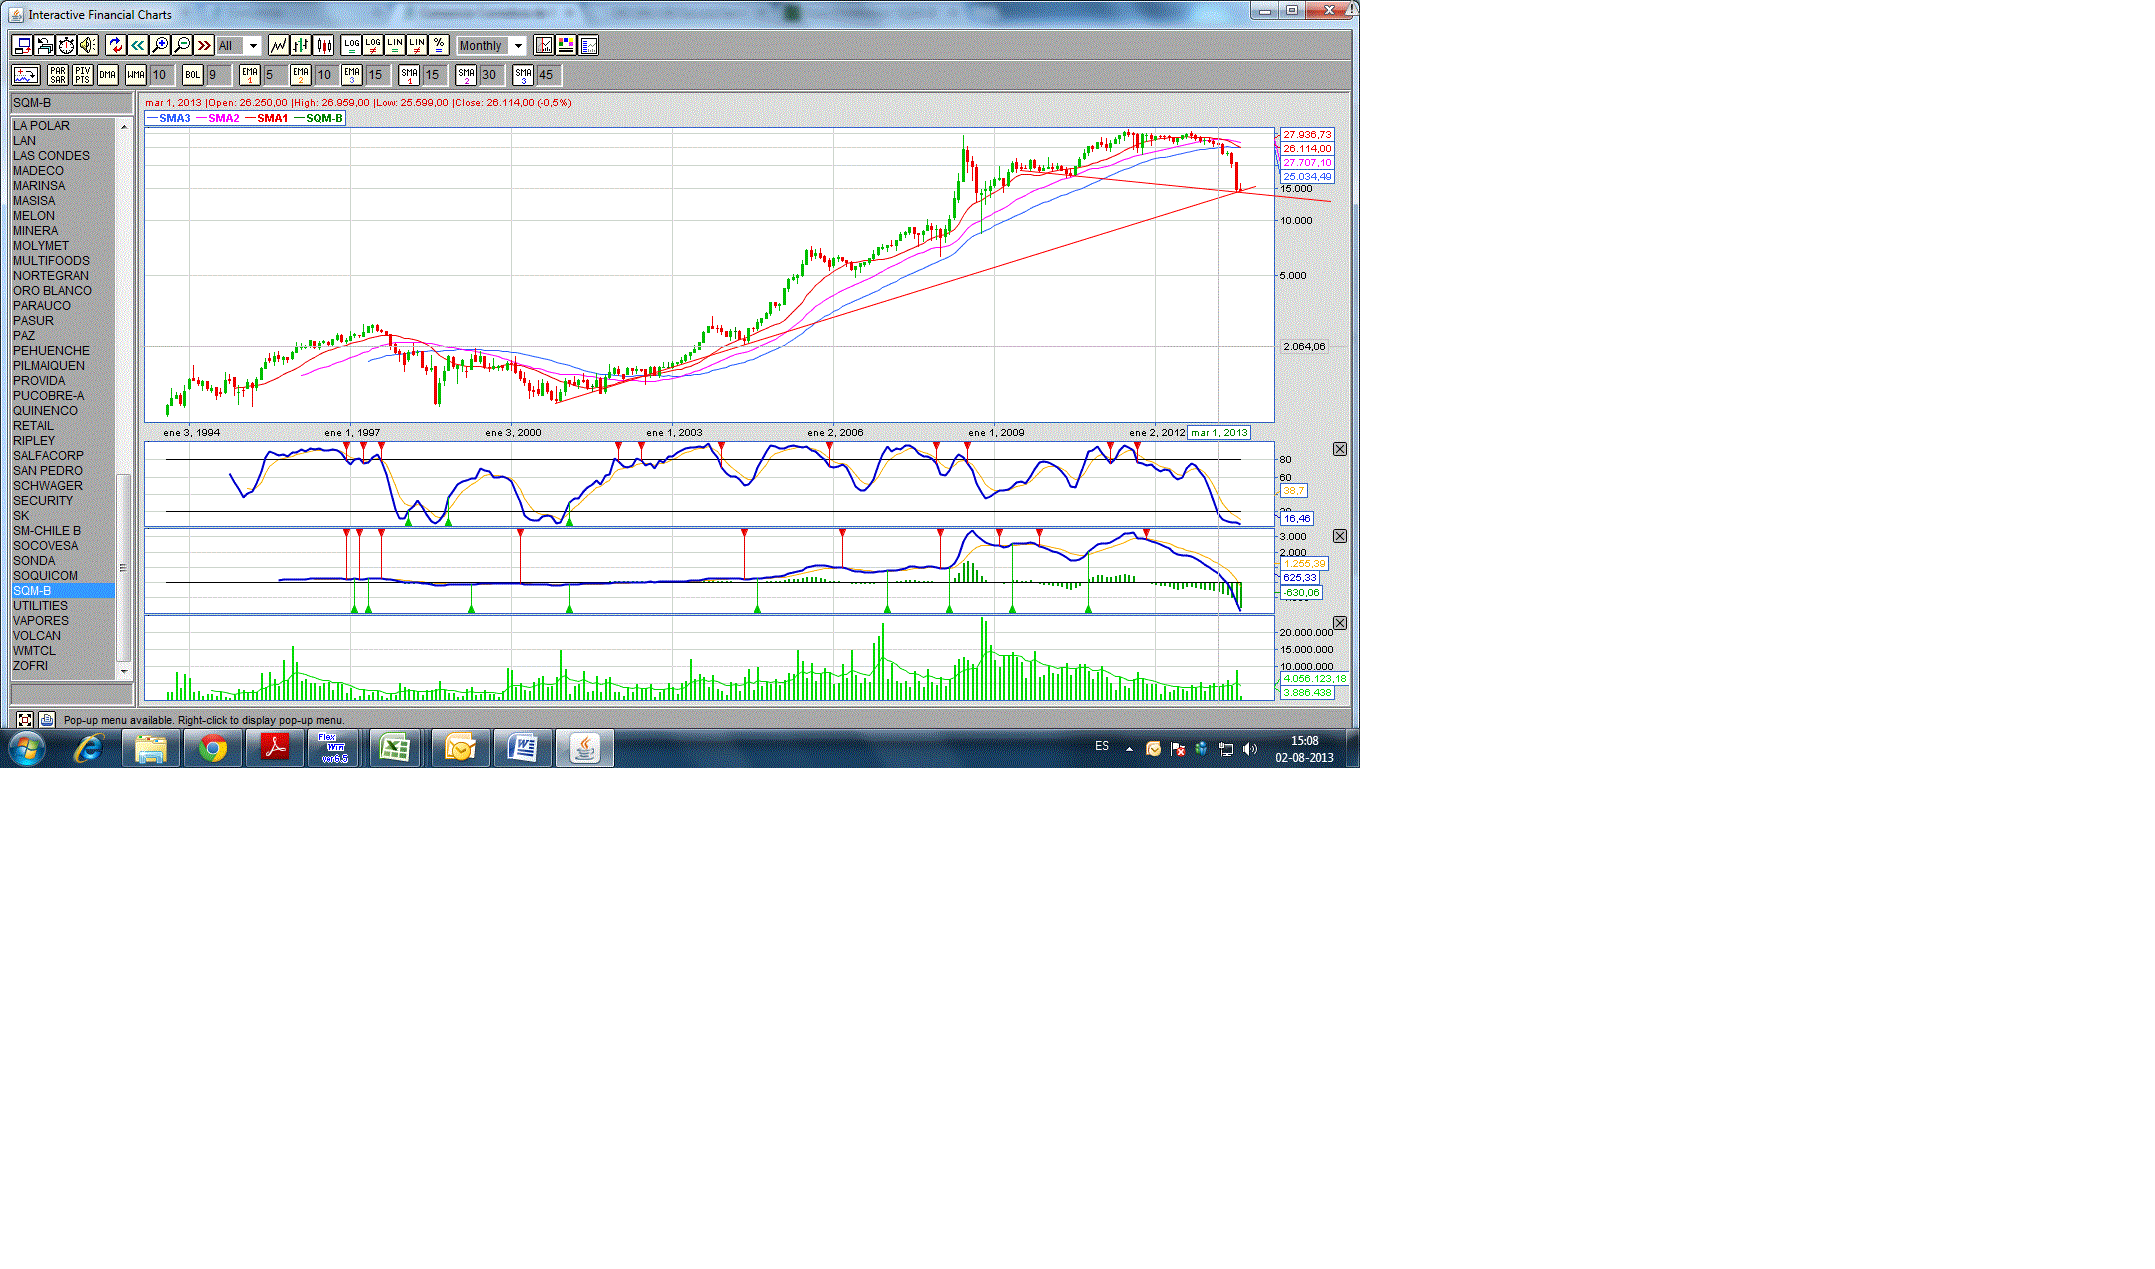Screen dimensions: 2155x1269
Task: Select SOQUICOM in the stock list
Action: click(45, 576)
